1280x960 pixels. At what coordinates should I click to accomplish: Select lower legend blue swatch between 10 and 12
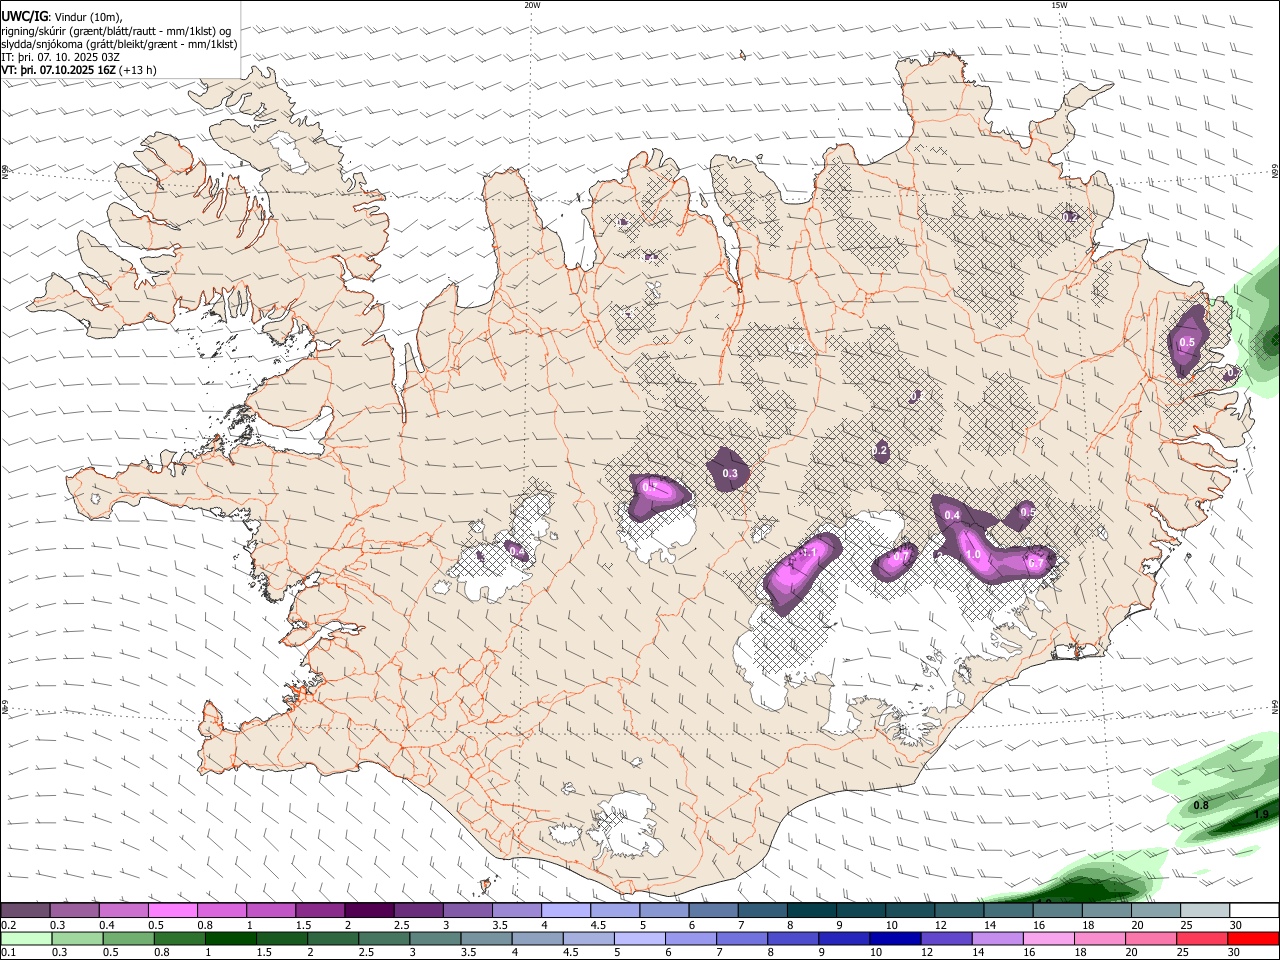coord(893,938)
